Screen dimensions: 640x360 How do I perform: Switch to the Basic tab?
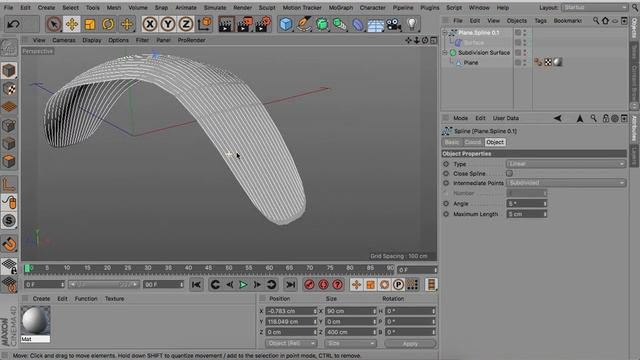pyautogui.click(x=452, y=142)
